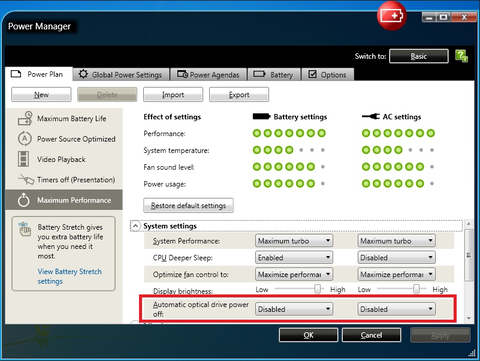The image size is (480, 361).
Task: Click the Maximum Performance power icon
Action: point(24,200)
